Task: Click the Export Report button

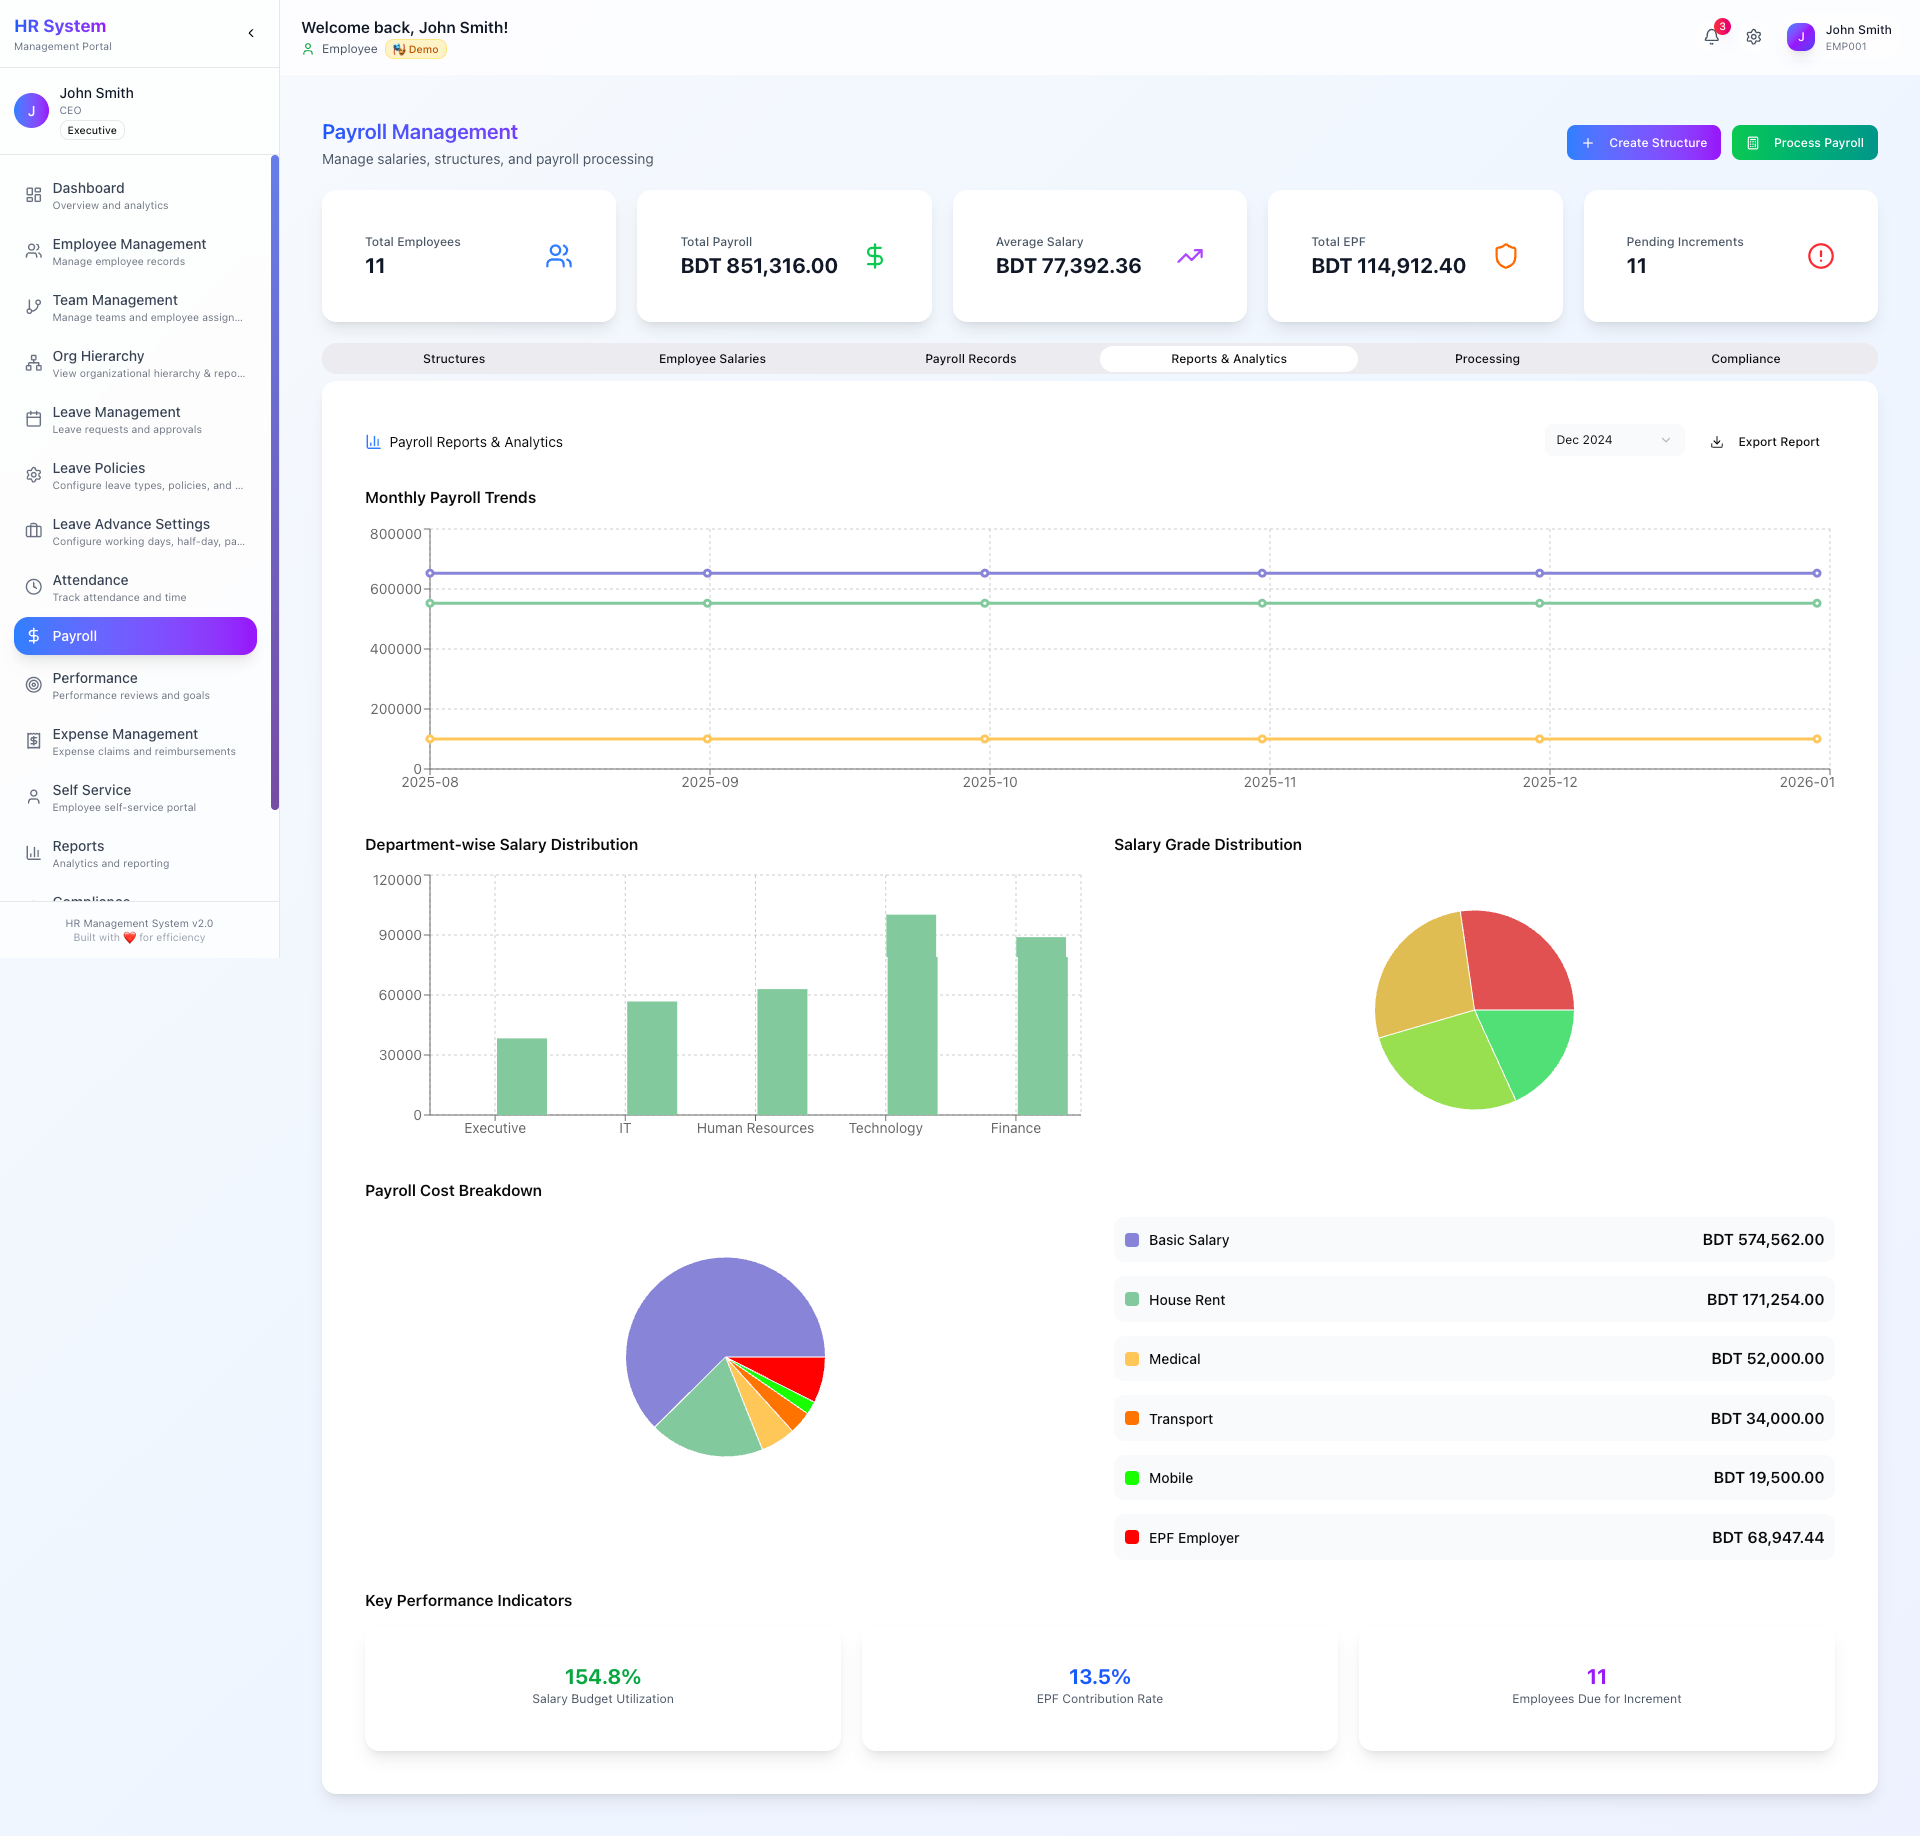Action: click(x=1765, y=442)
